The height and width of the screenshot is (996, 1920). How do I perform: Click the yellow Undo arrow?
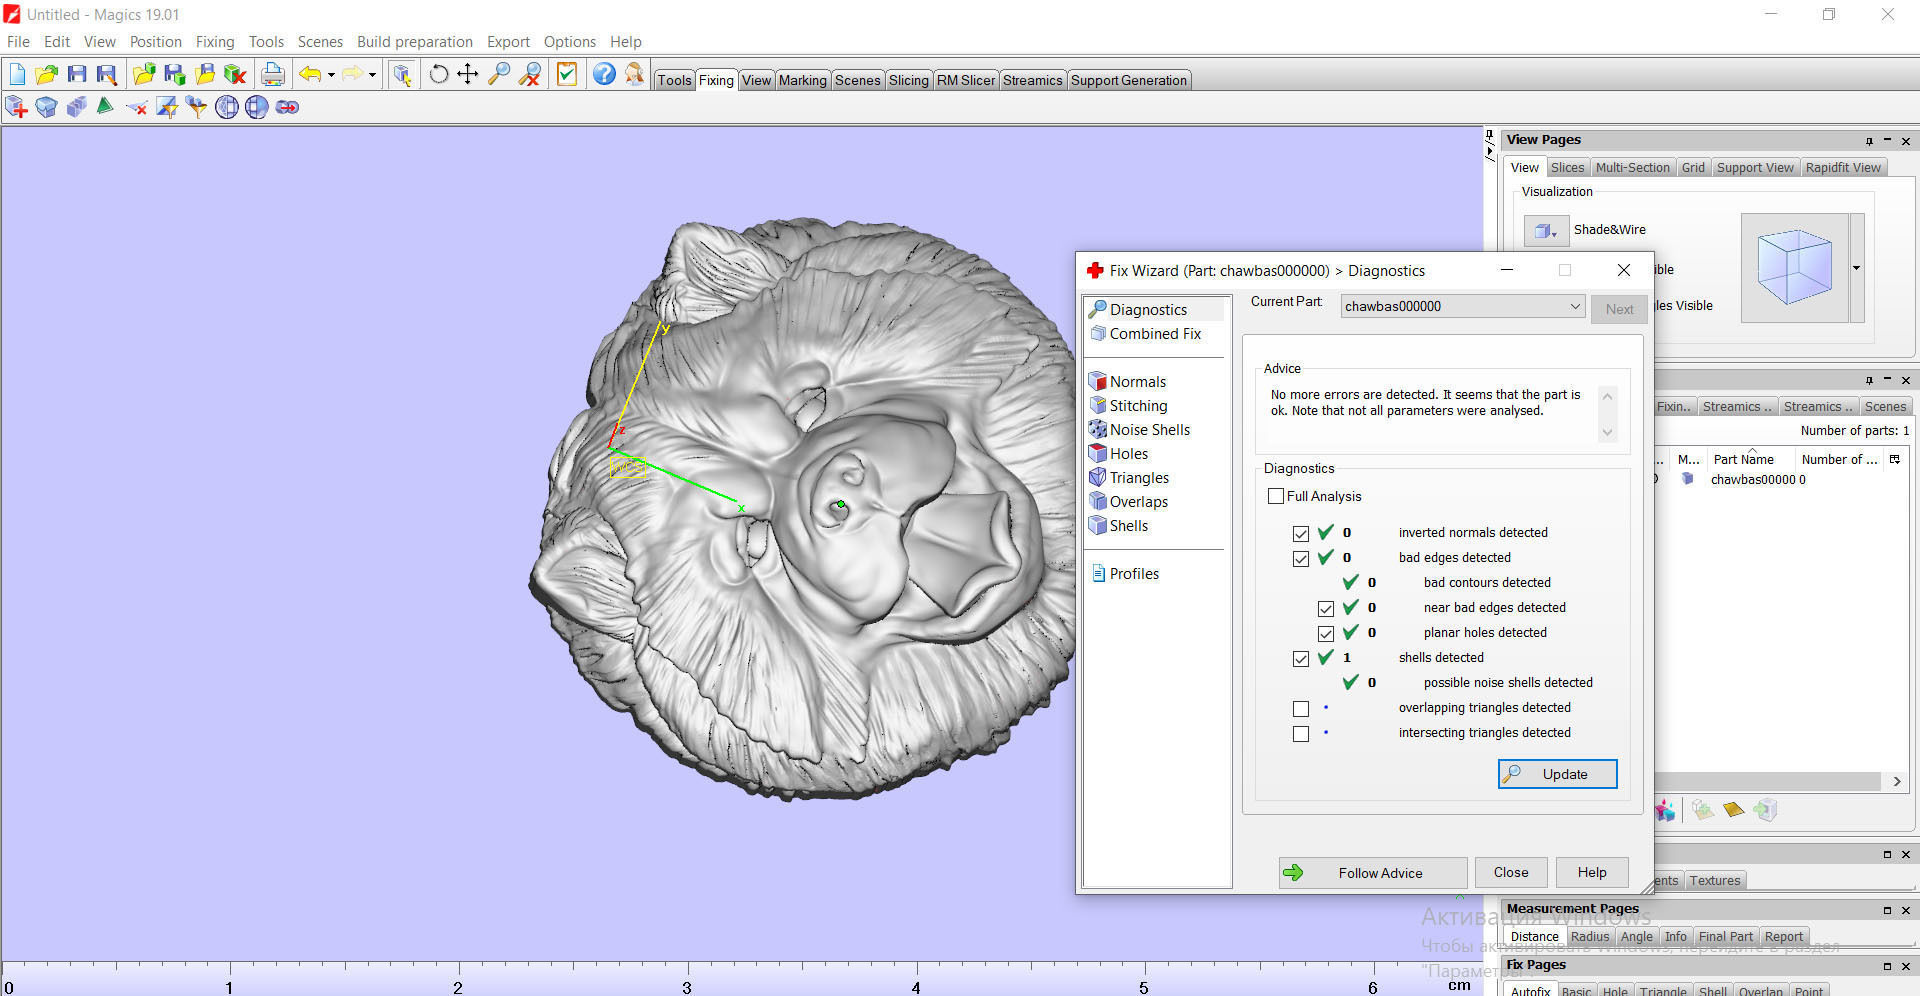click(310, 74)
